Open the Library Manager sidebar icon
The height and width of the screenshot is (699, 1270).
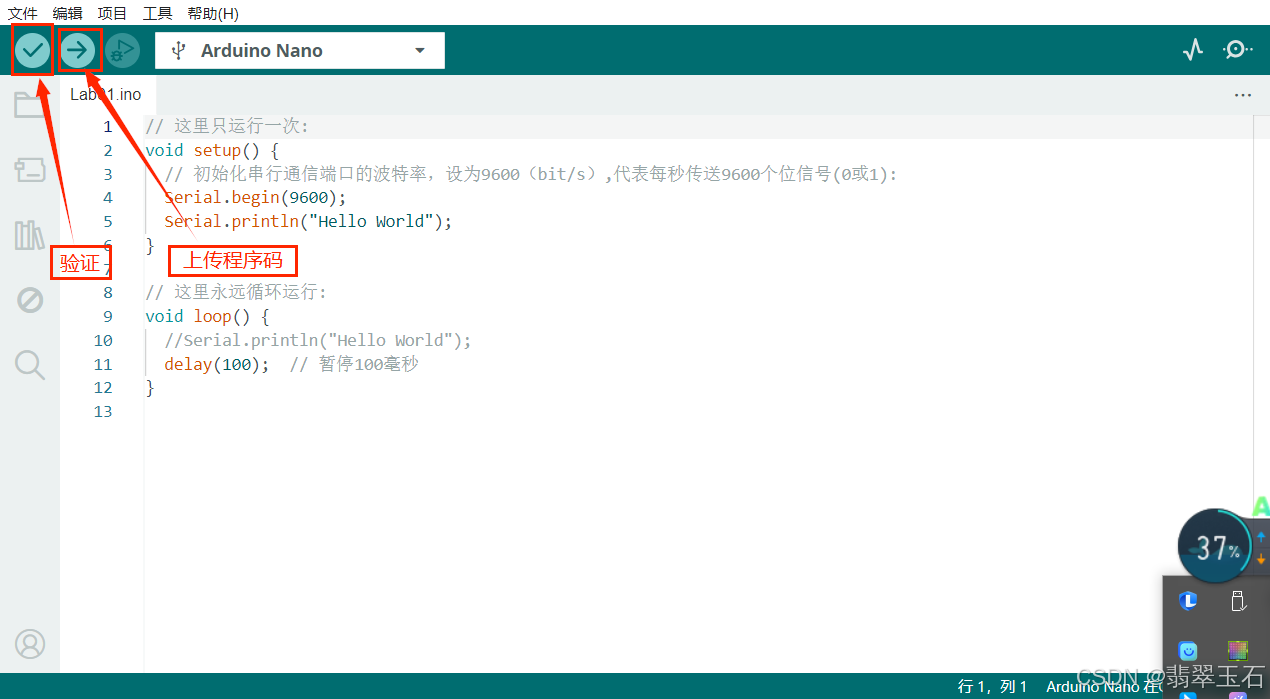click(29, 234)
